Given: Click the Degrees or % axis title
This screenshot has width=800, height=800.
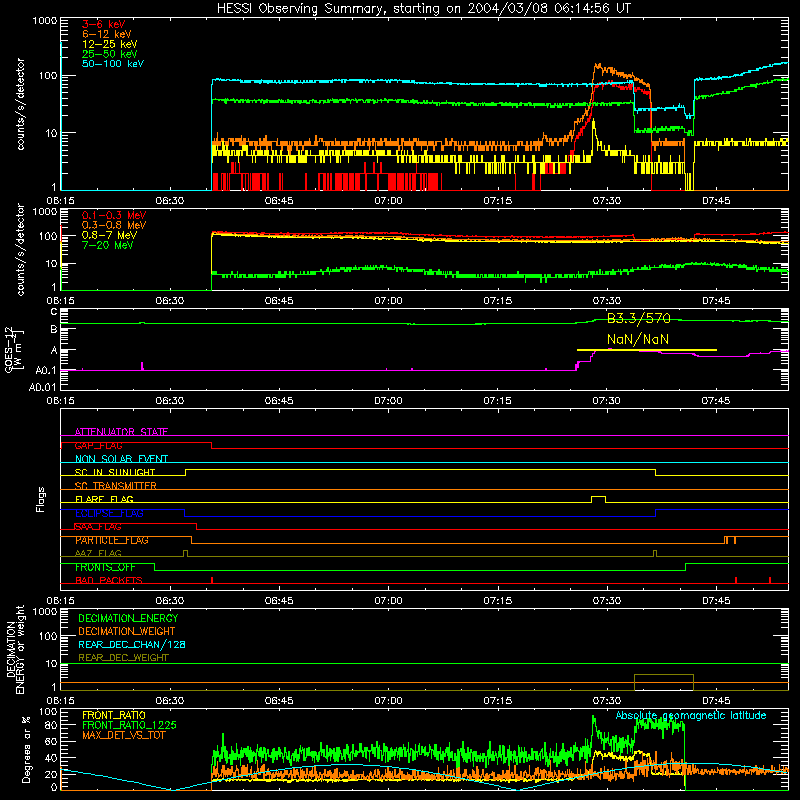Looking at the screenshot, I should coord(26,750).
